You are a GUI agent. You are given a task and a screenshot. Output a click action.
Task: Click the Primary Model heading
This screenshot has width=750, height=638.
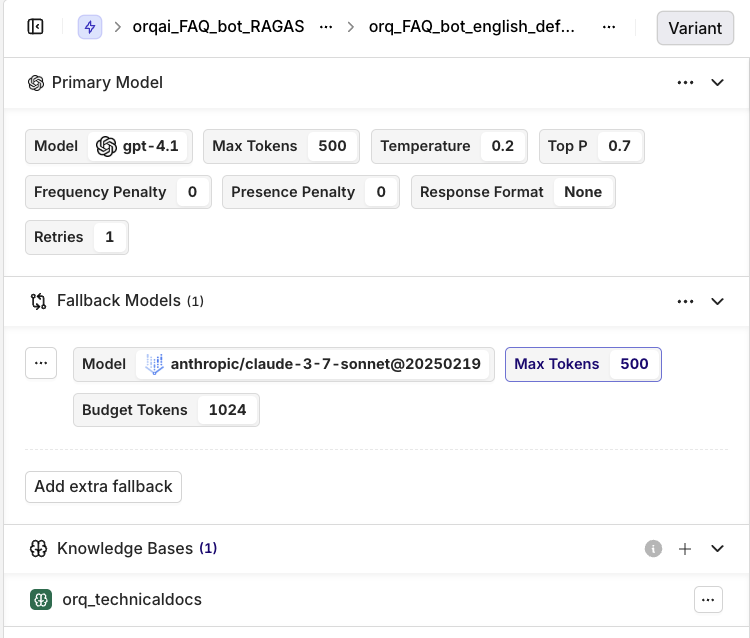[x=107, y=83]
